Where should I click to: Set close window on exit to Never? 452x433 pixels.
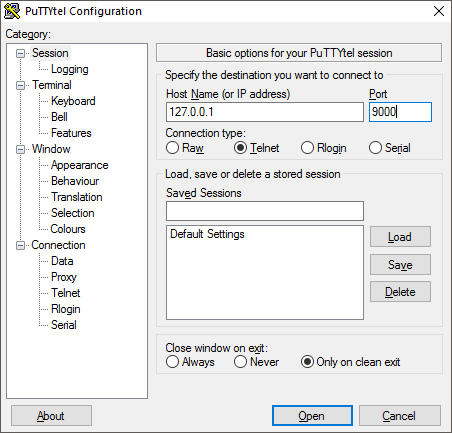tap(240, 362)
